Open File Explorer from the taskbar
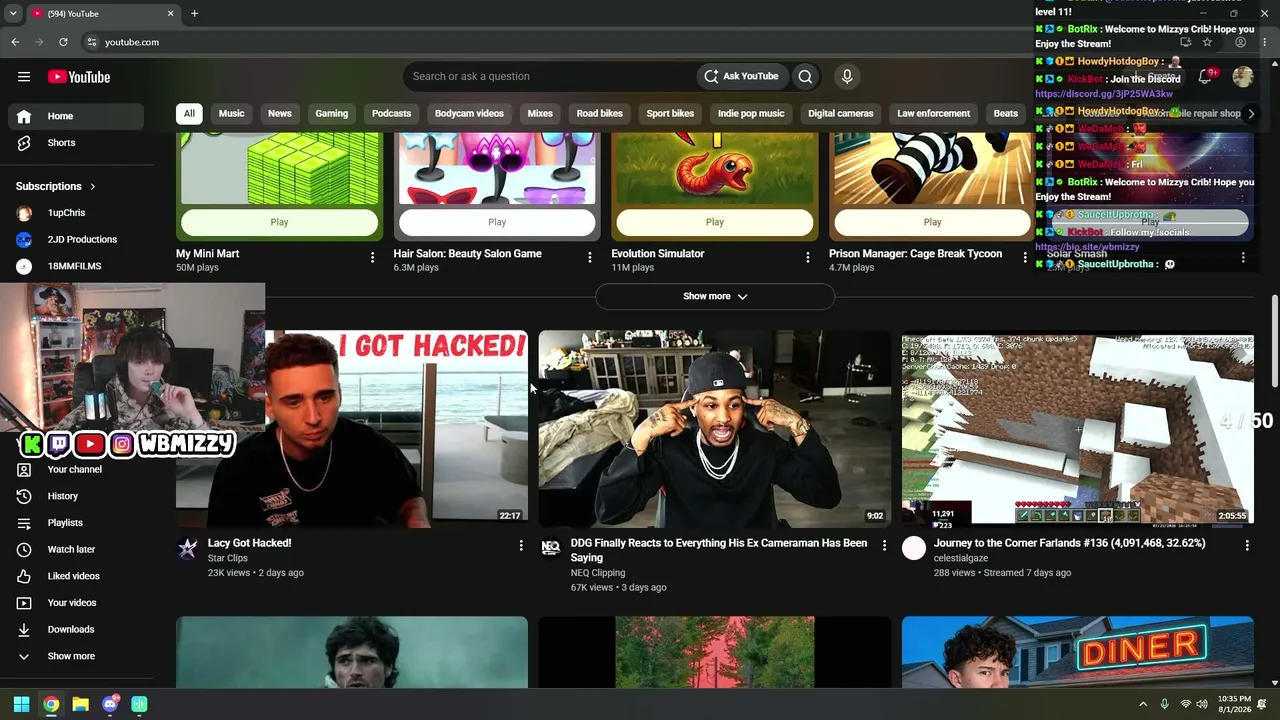1280x720 pixels. pos(80,704)
